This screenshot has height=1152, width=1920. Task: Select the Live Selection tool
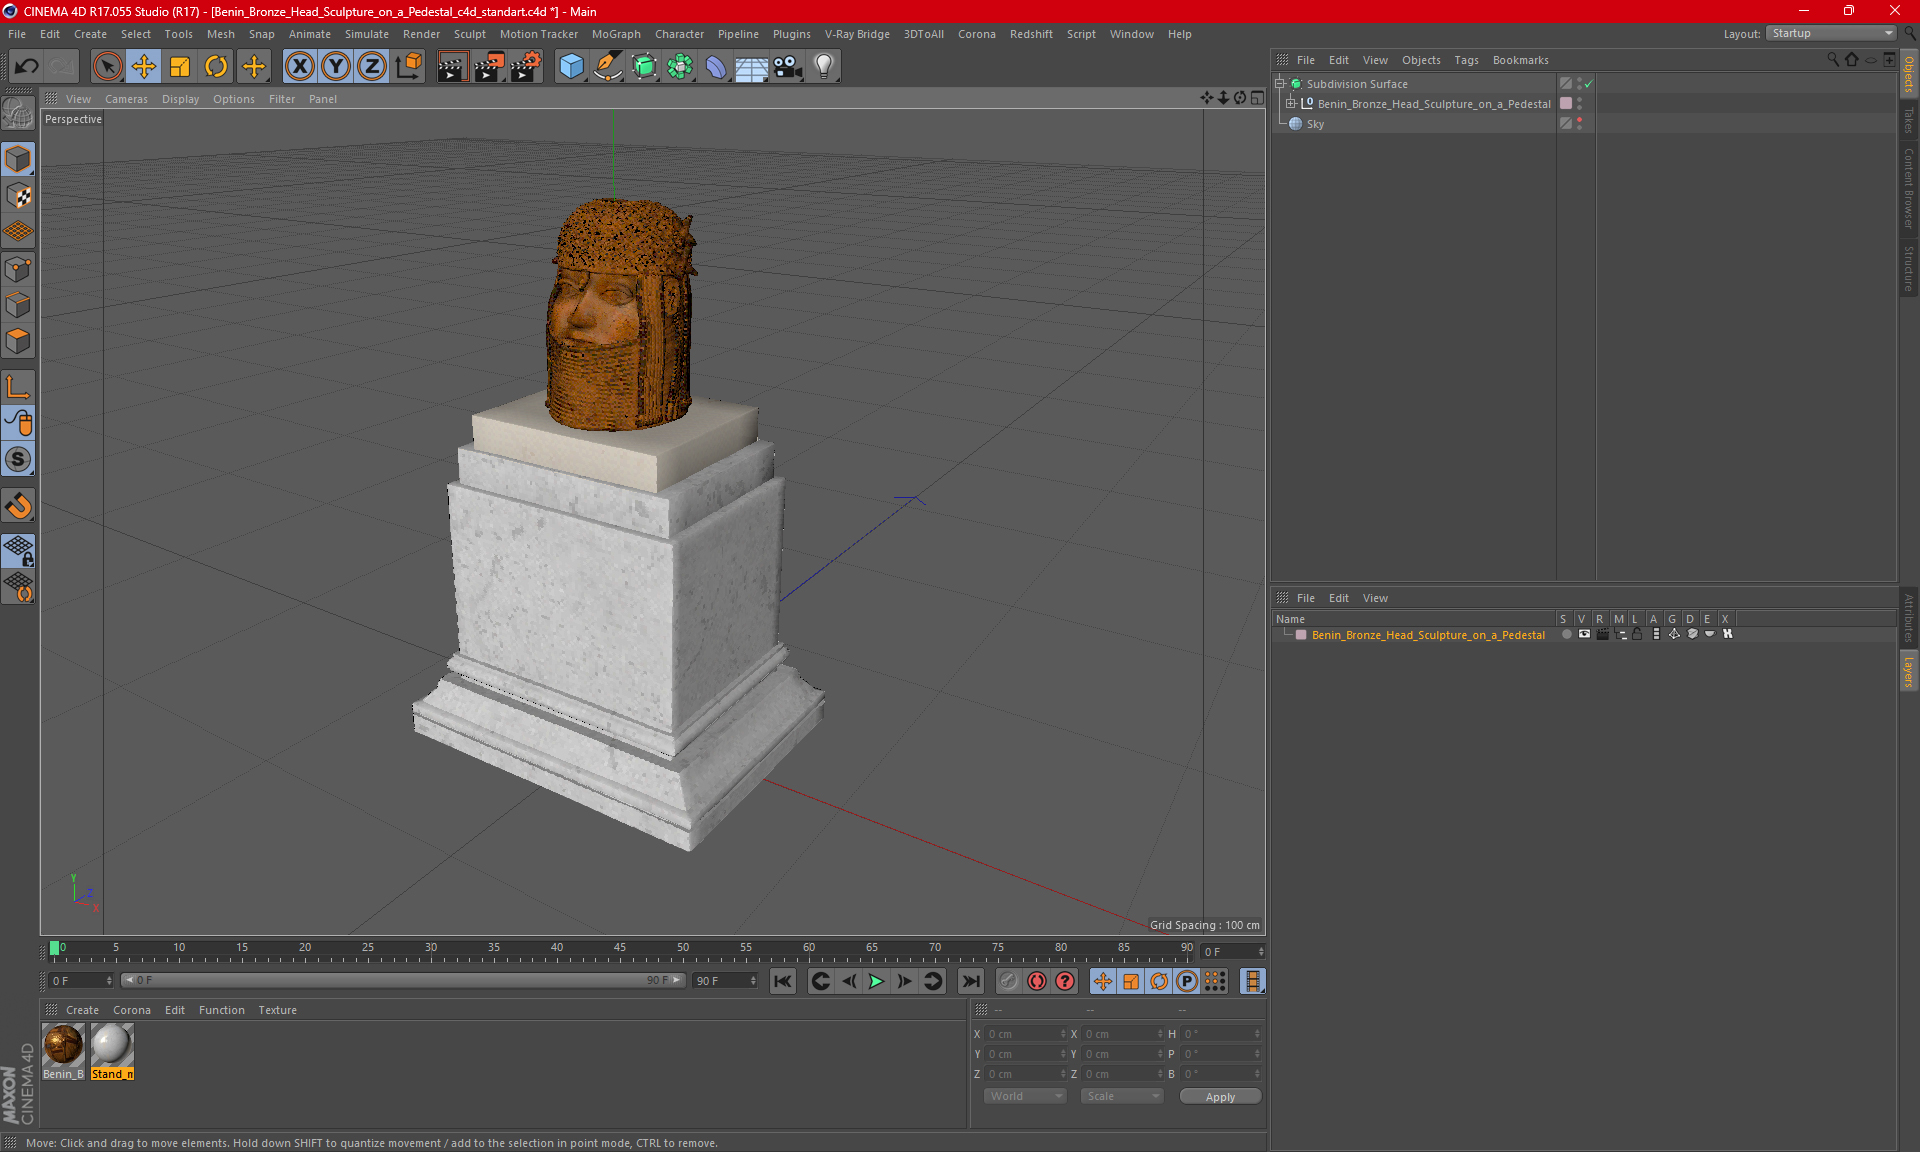(x=107, y=67)
